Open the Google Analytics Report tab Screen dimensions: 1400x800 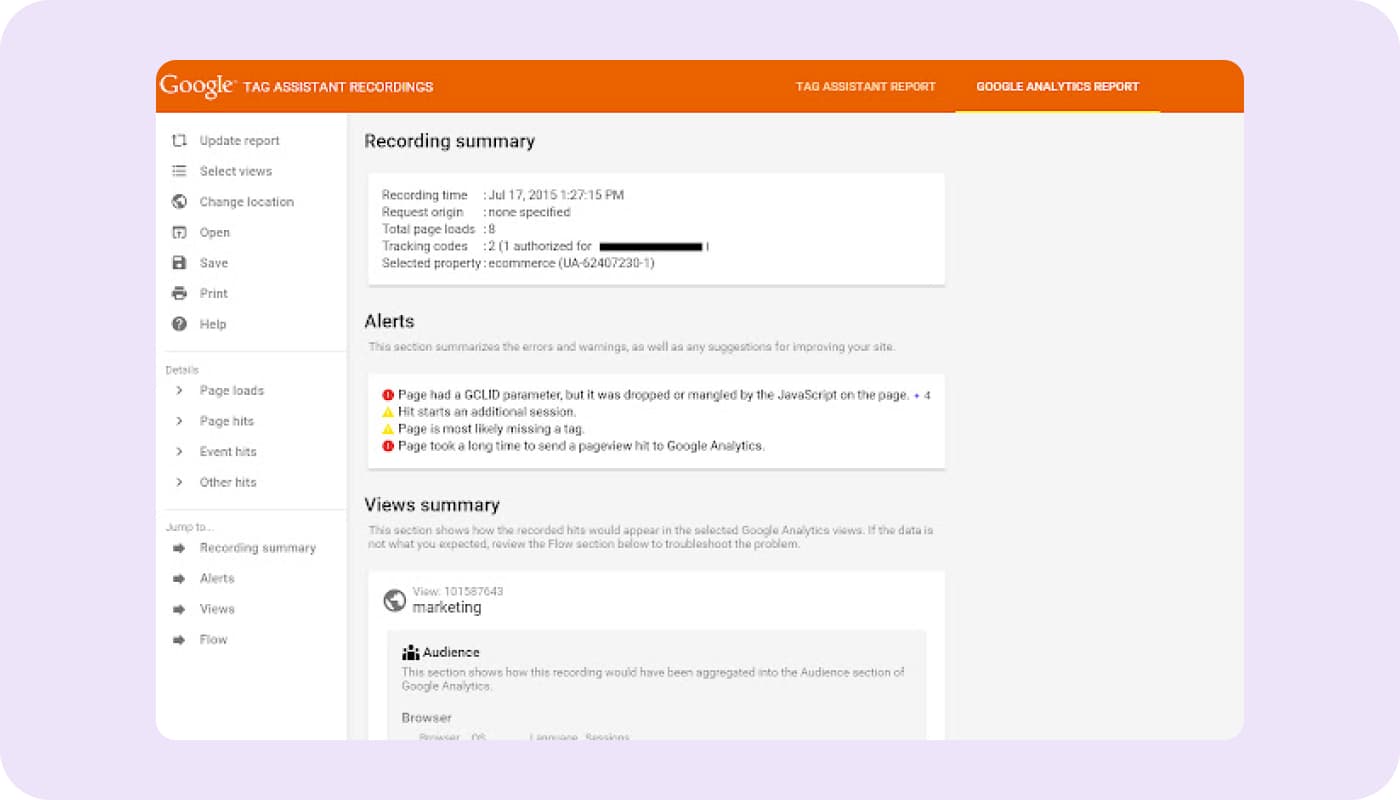(x=1058, y=87)
